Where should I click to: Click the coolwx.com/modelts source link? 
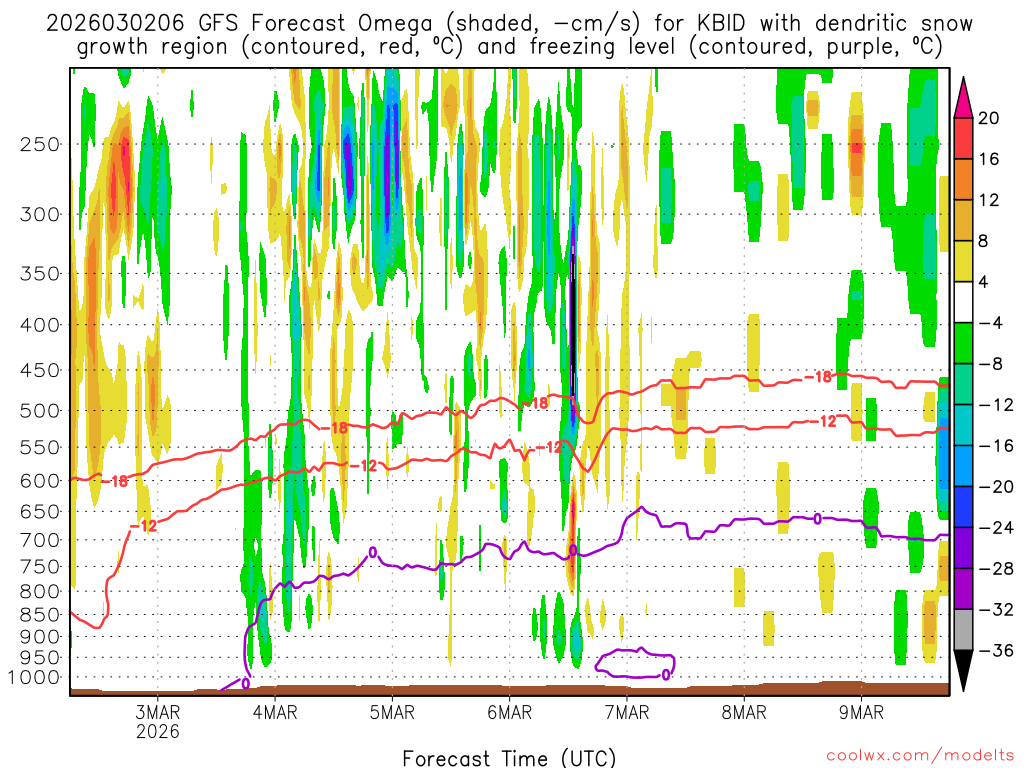tap(920, 756)
